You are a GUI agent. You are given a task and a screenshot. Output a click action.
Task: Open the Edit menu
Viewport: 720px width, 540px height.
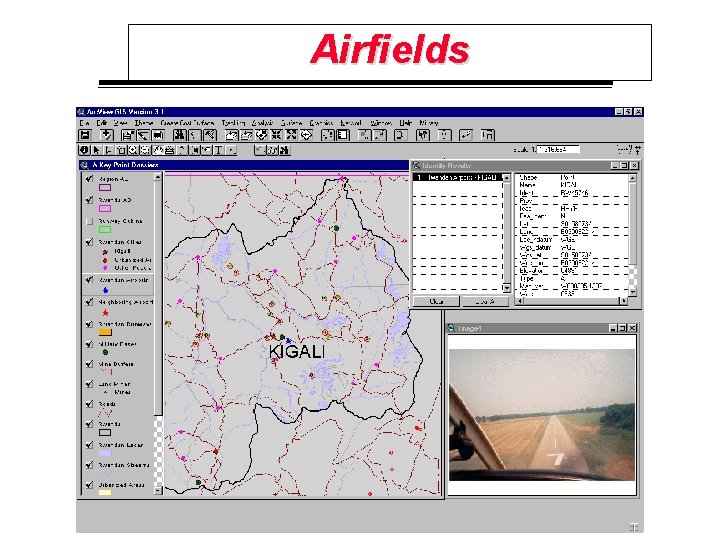101,123
